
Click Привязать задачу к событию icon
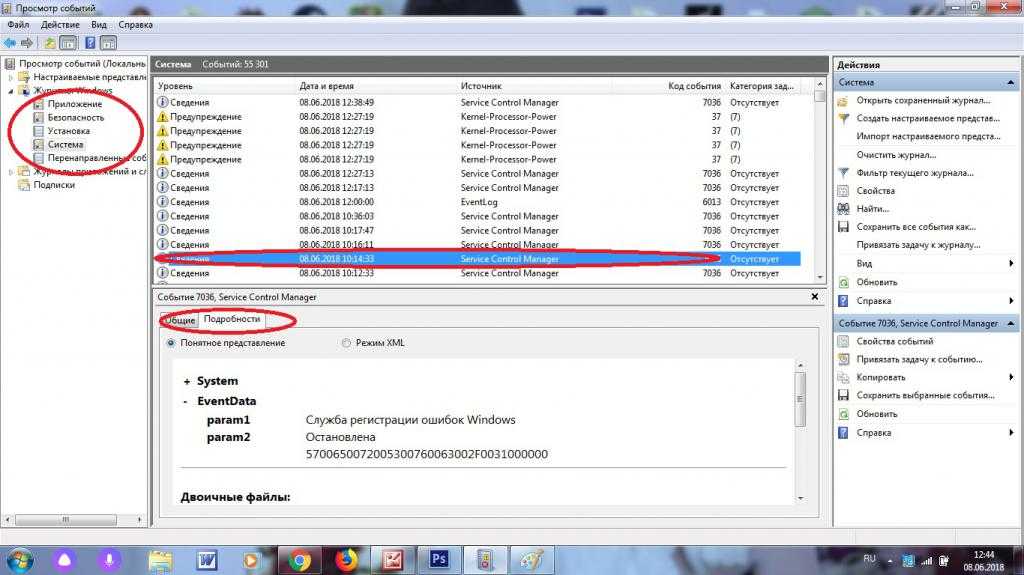coord(844,359)
